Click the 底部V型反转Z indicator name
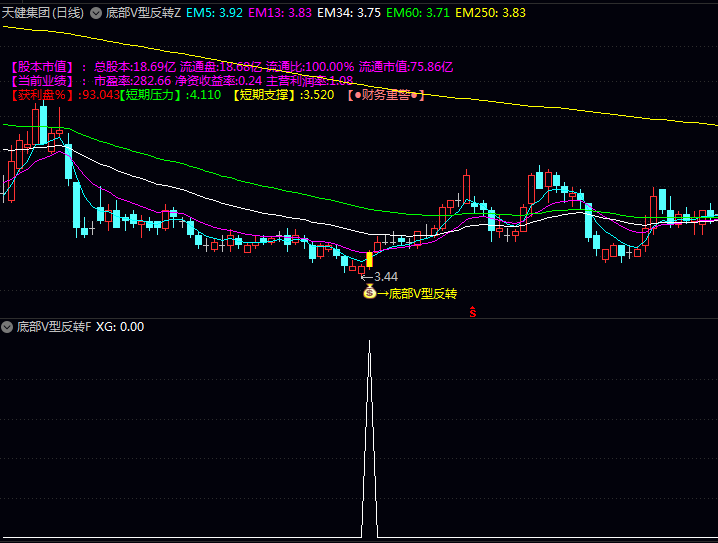Image resolution: width=718 pixels, height=543 pixels. click(143, 13)
